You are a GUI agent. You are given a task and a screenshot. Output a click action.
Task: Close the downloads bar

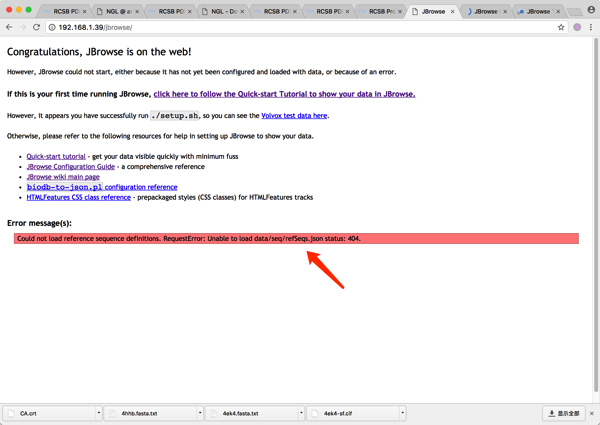(x=592, y=414)
